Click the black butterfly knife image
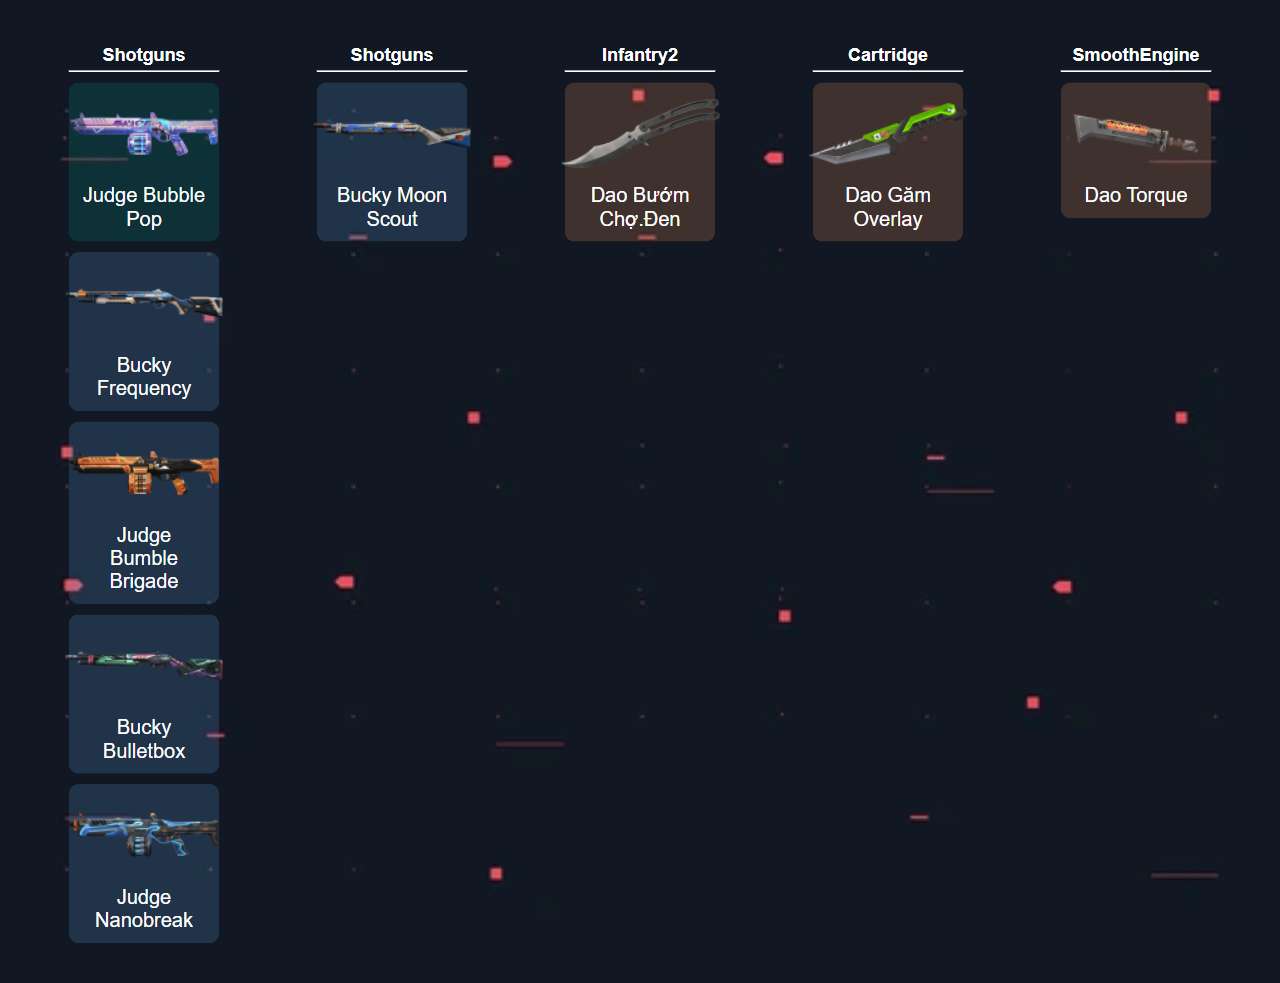The height and width of the screenshot is (983, 1280). tap(640, 132)
